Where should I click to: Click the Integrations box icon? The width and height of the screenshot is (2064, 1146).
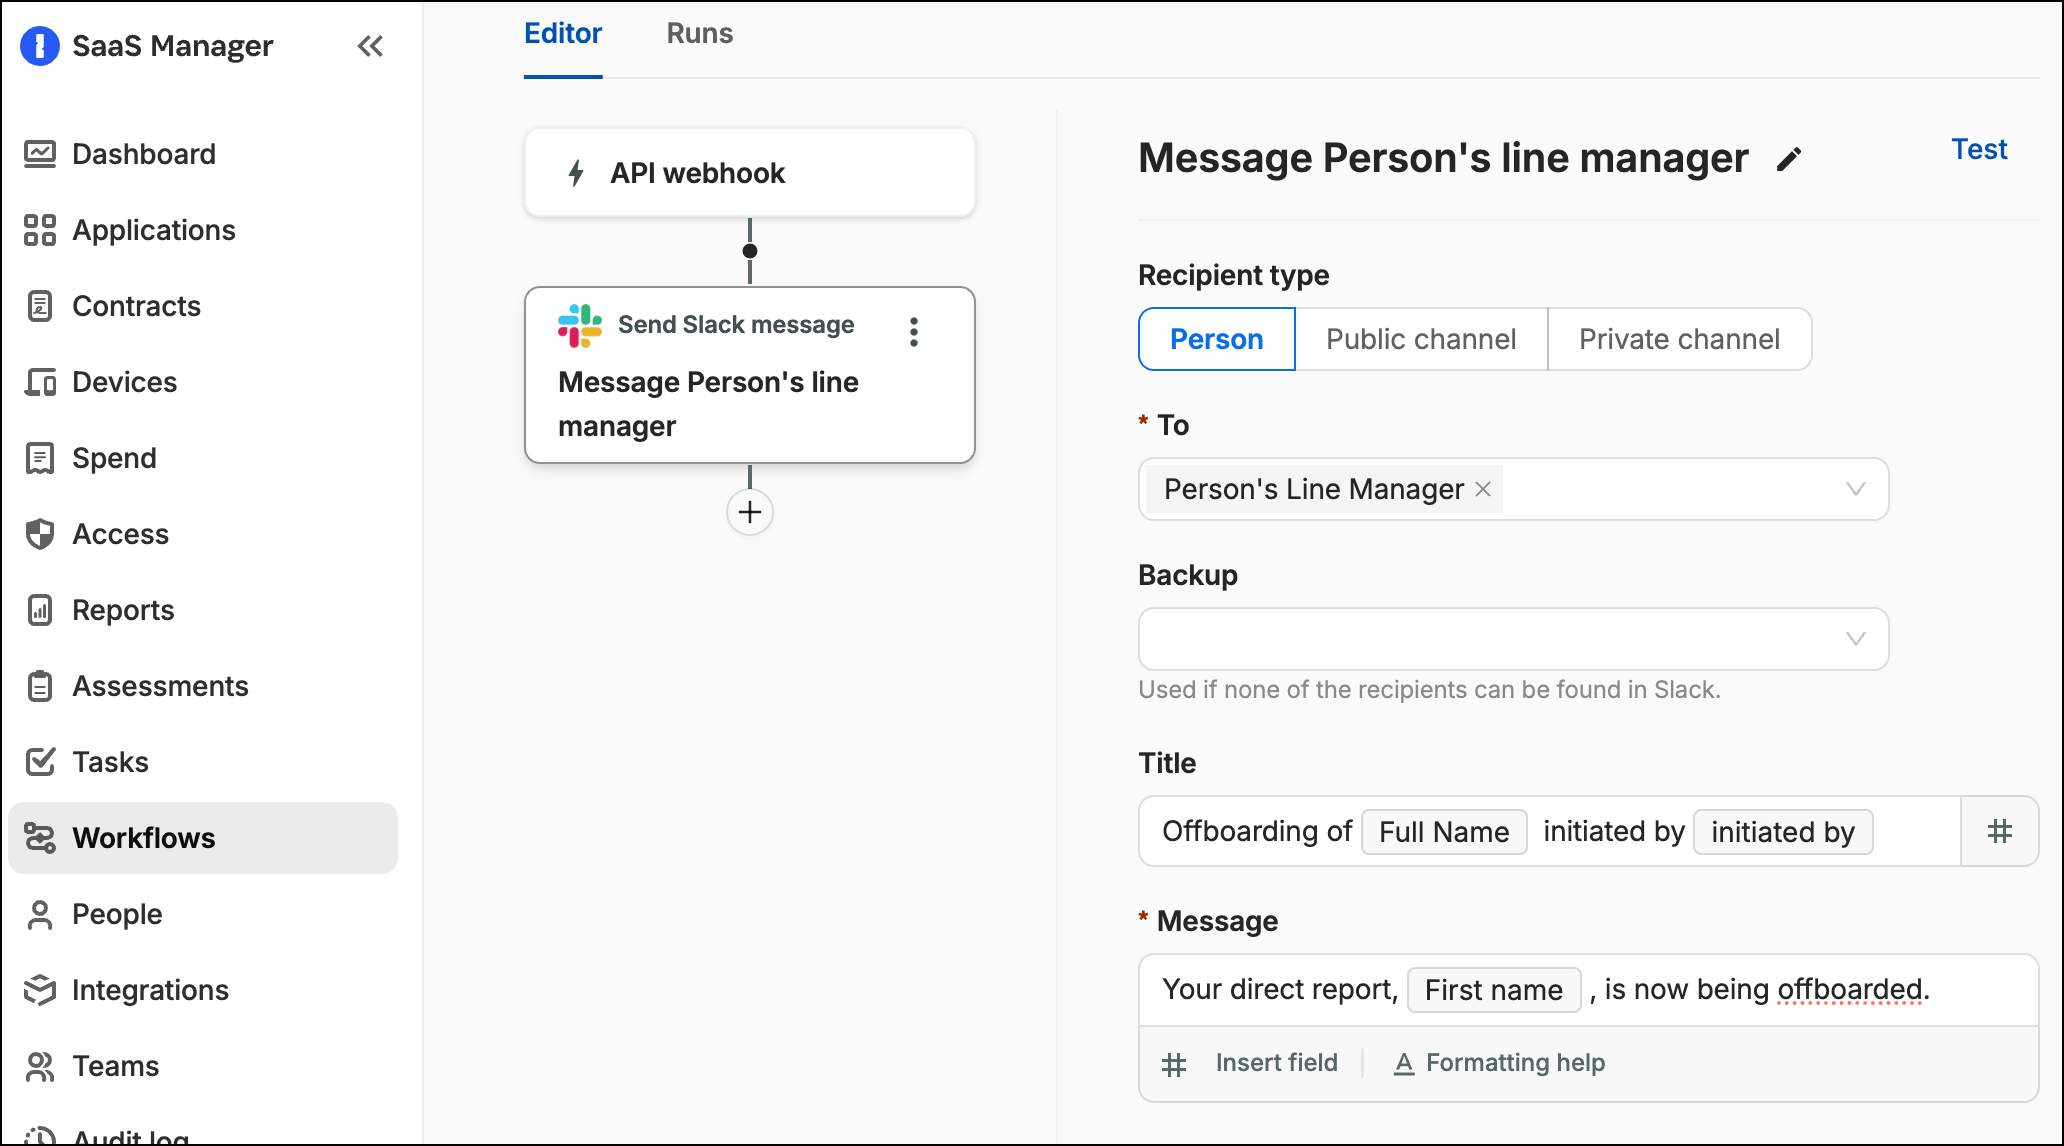[x=40, y=990]
